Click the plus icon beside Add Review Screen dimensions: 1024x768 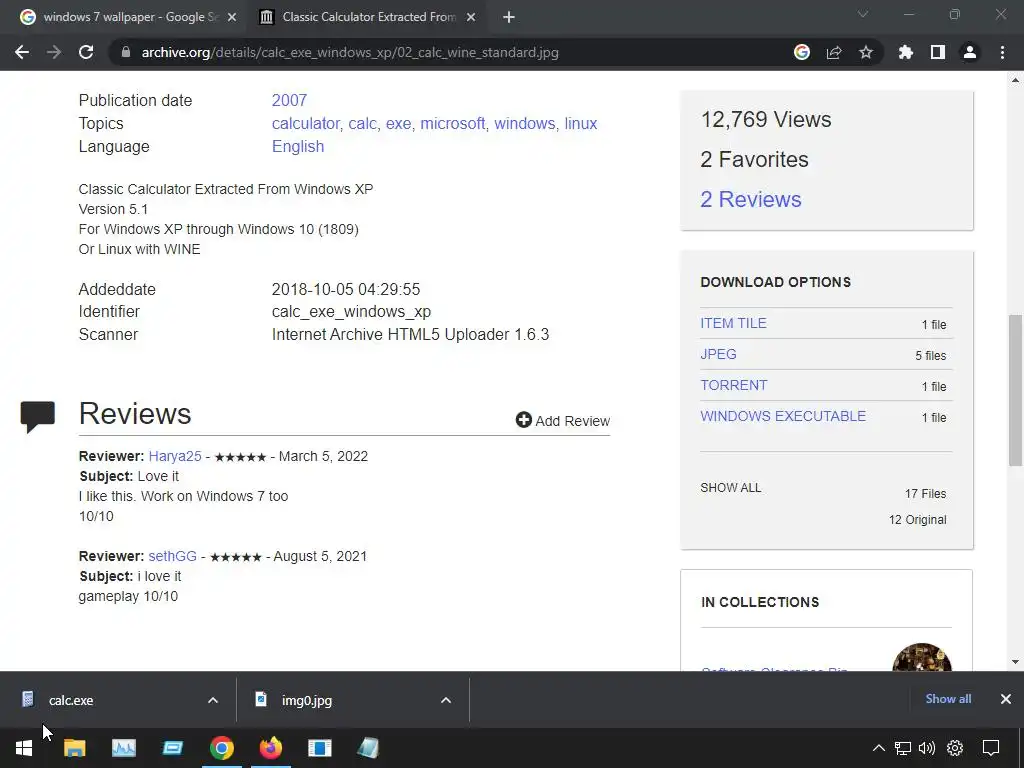tap(523, 420)
